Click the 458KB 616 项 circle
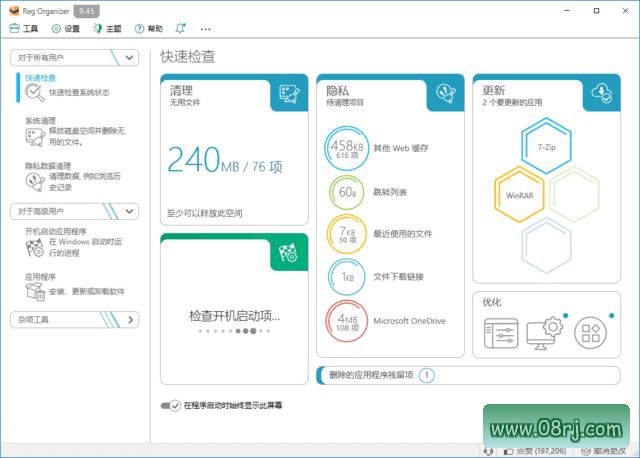The height and width of the screenshot is (458, 640). click(347, 149)
